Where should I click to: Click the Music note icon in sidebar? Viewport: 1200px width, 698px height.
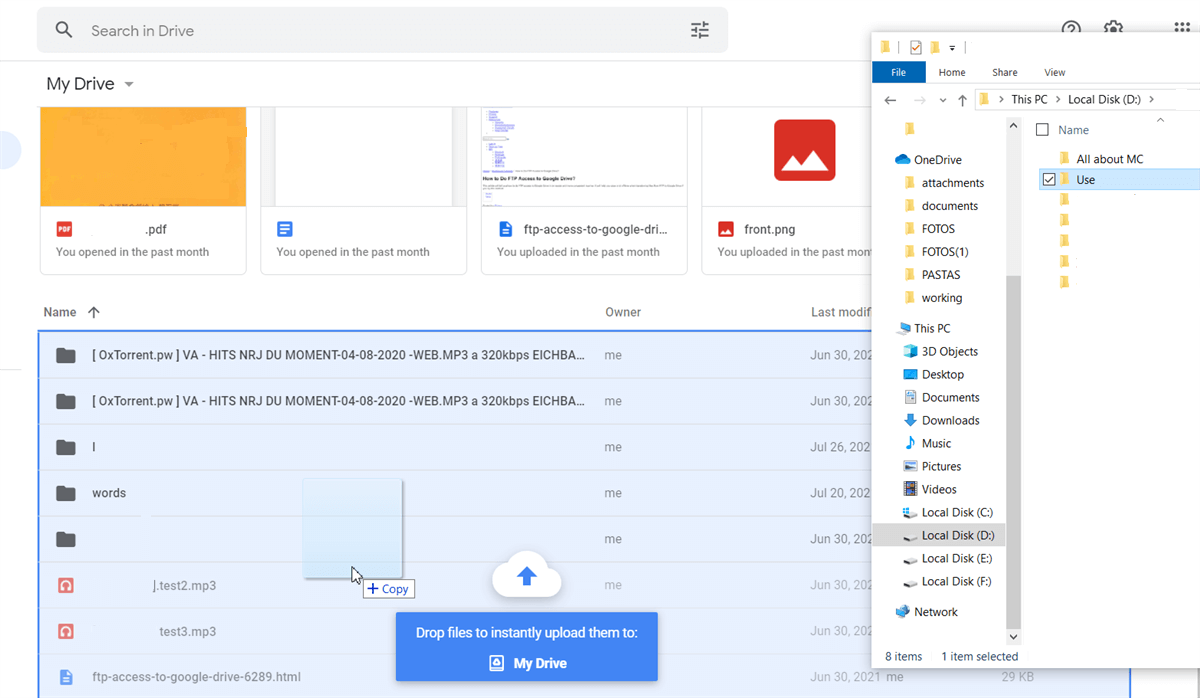[x=910, y=443]
